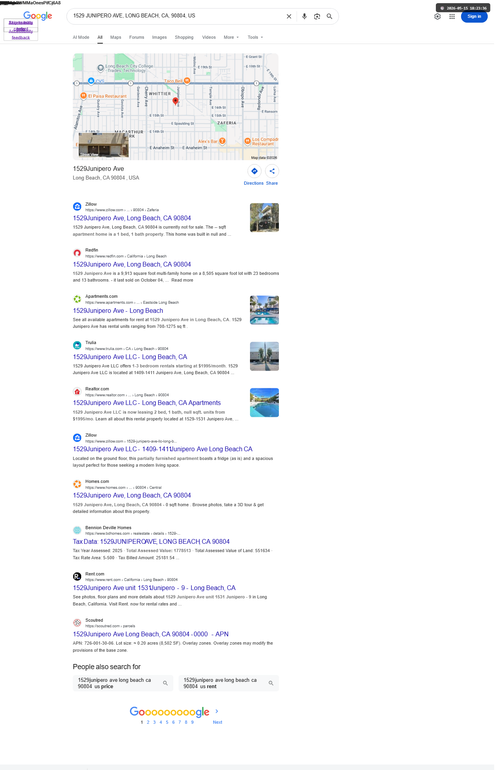Open Google apps grid icon
The width and height of the screenshot is (500, 770).
pos(452,16)
